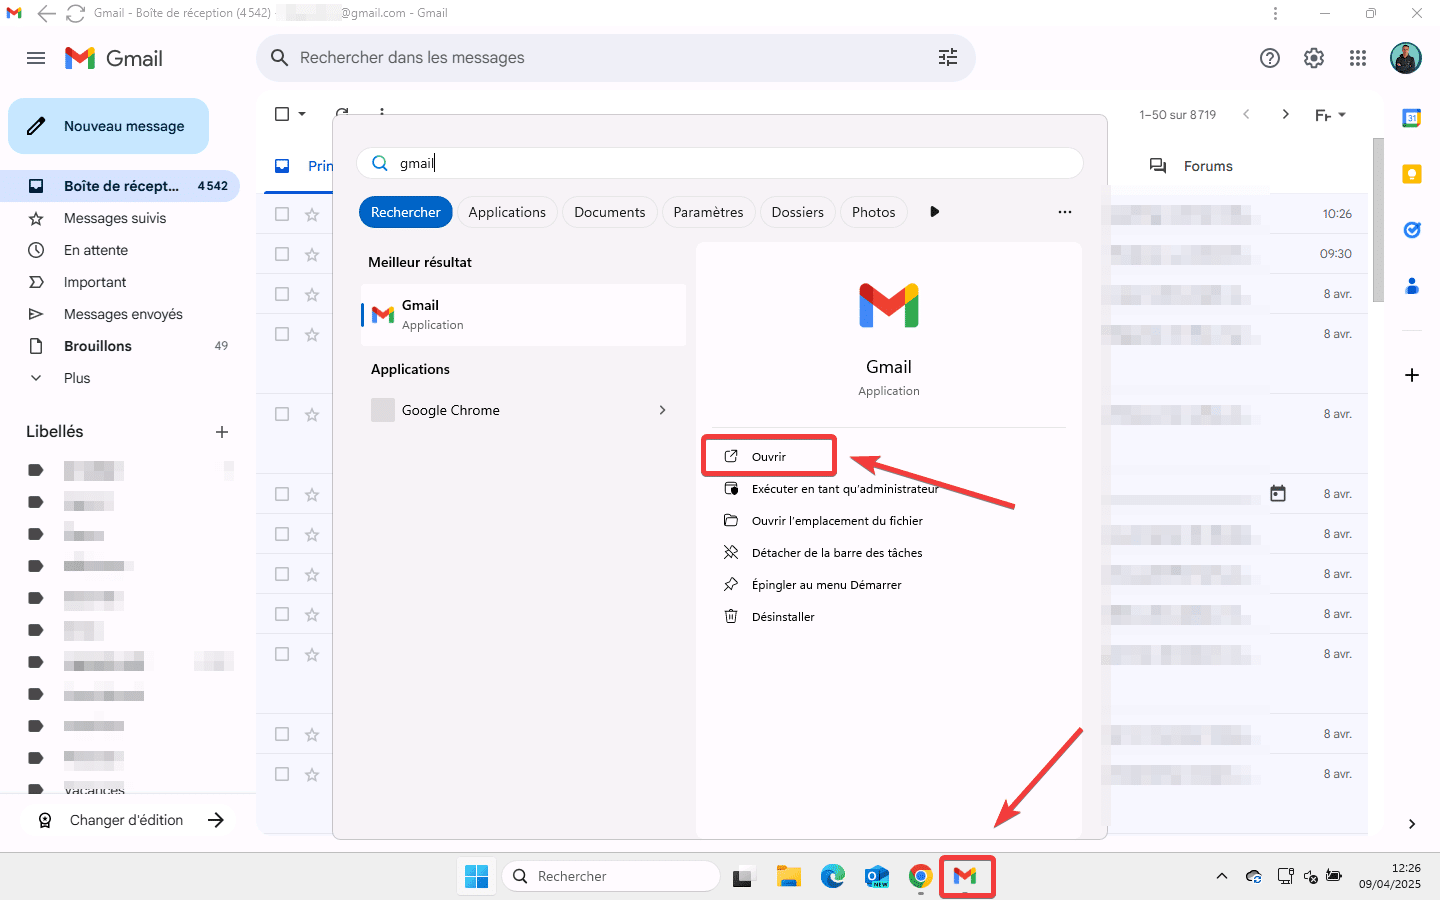Select the Rechercher filter tab

click(x=405, y=212)
